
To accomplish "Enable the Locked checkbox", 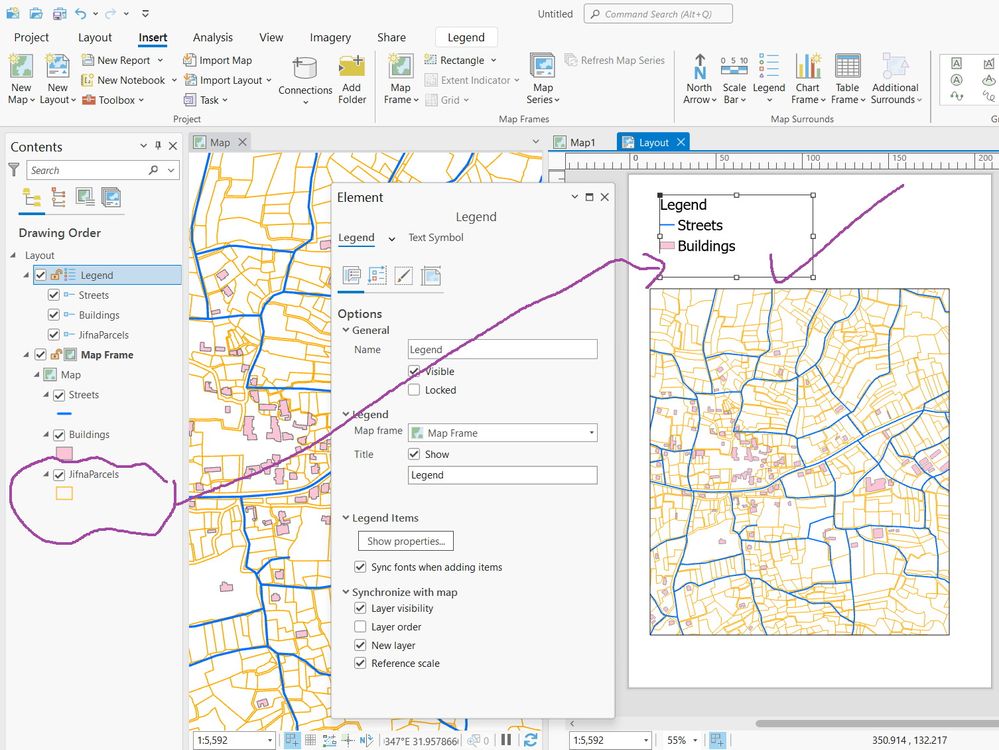I will pos(414,390).
